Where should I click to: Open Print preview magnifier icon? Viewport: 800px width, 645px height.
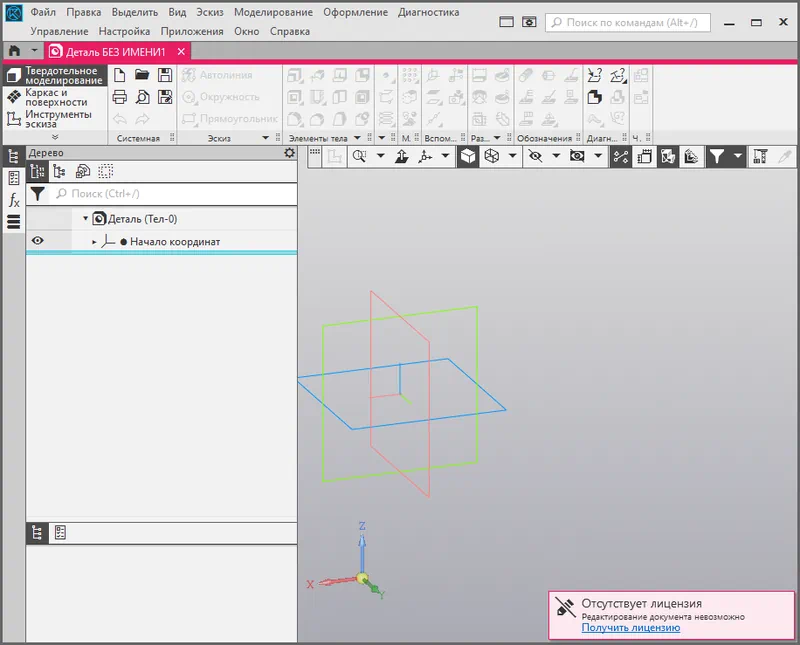[x=142, y=97]
